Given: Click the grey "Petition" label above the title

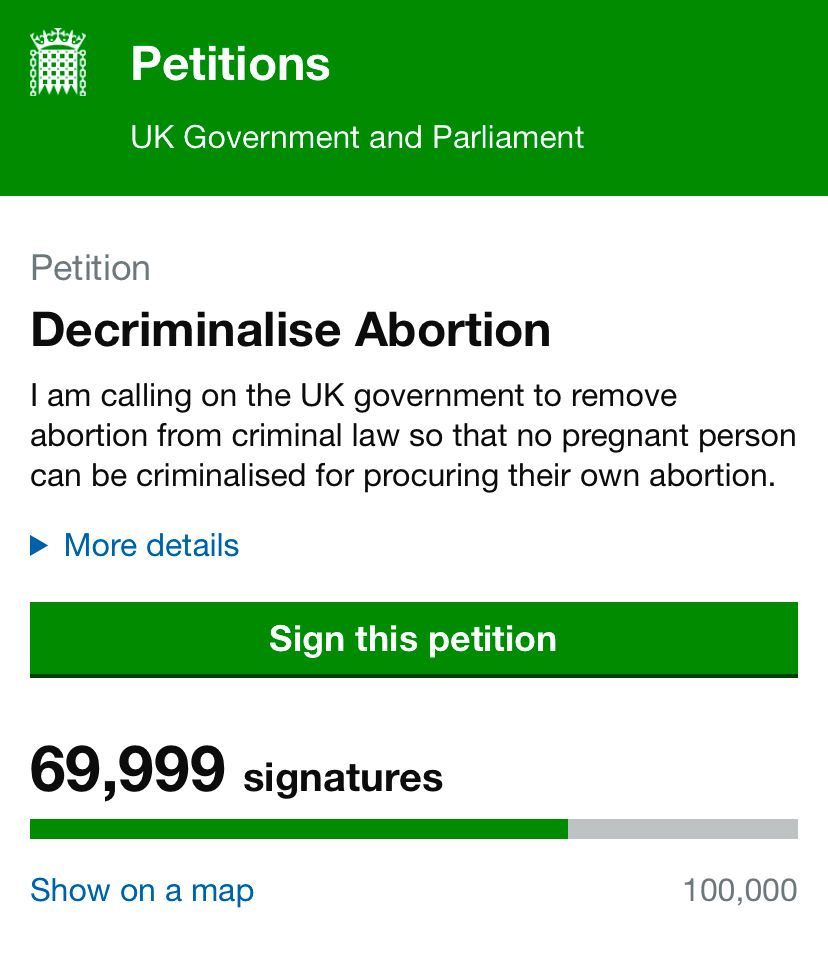Looking at the screenshot, I should click(x=91, y=268).
